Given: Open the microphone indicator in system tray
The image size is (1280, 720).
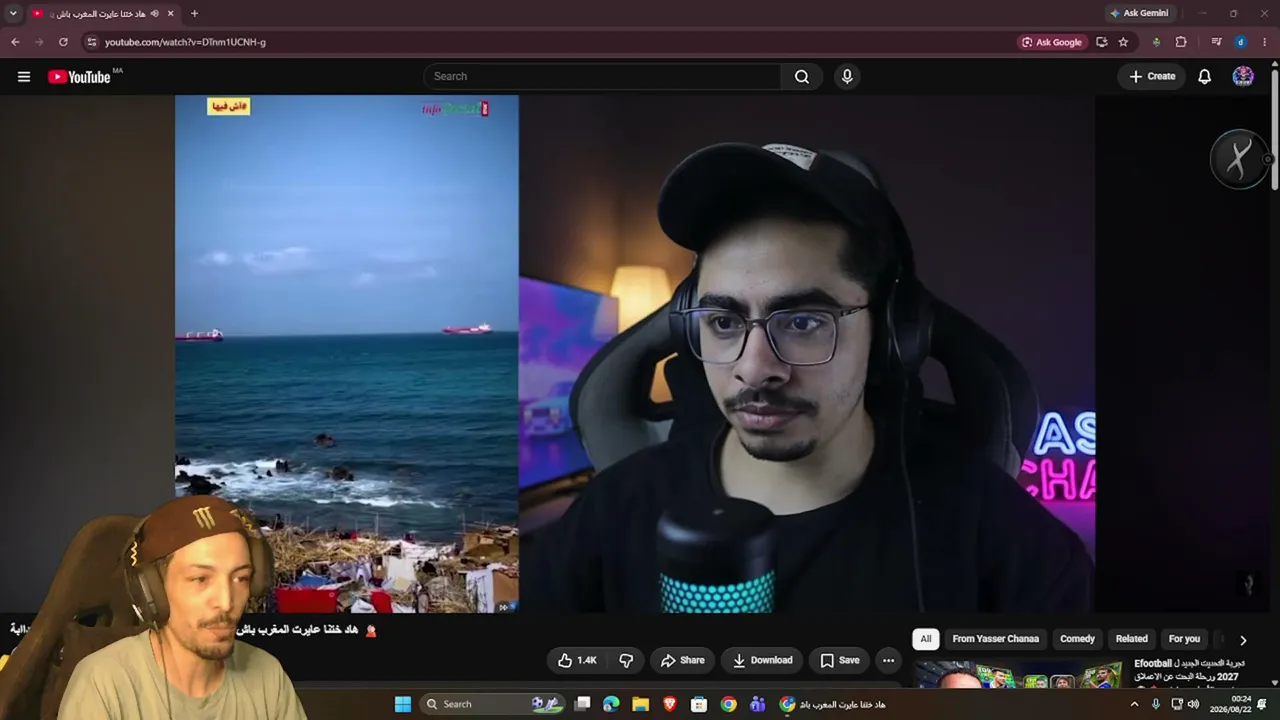Looking at the screenshot, I should (1156, 704).
